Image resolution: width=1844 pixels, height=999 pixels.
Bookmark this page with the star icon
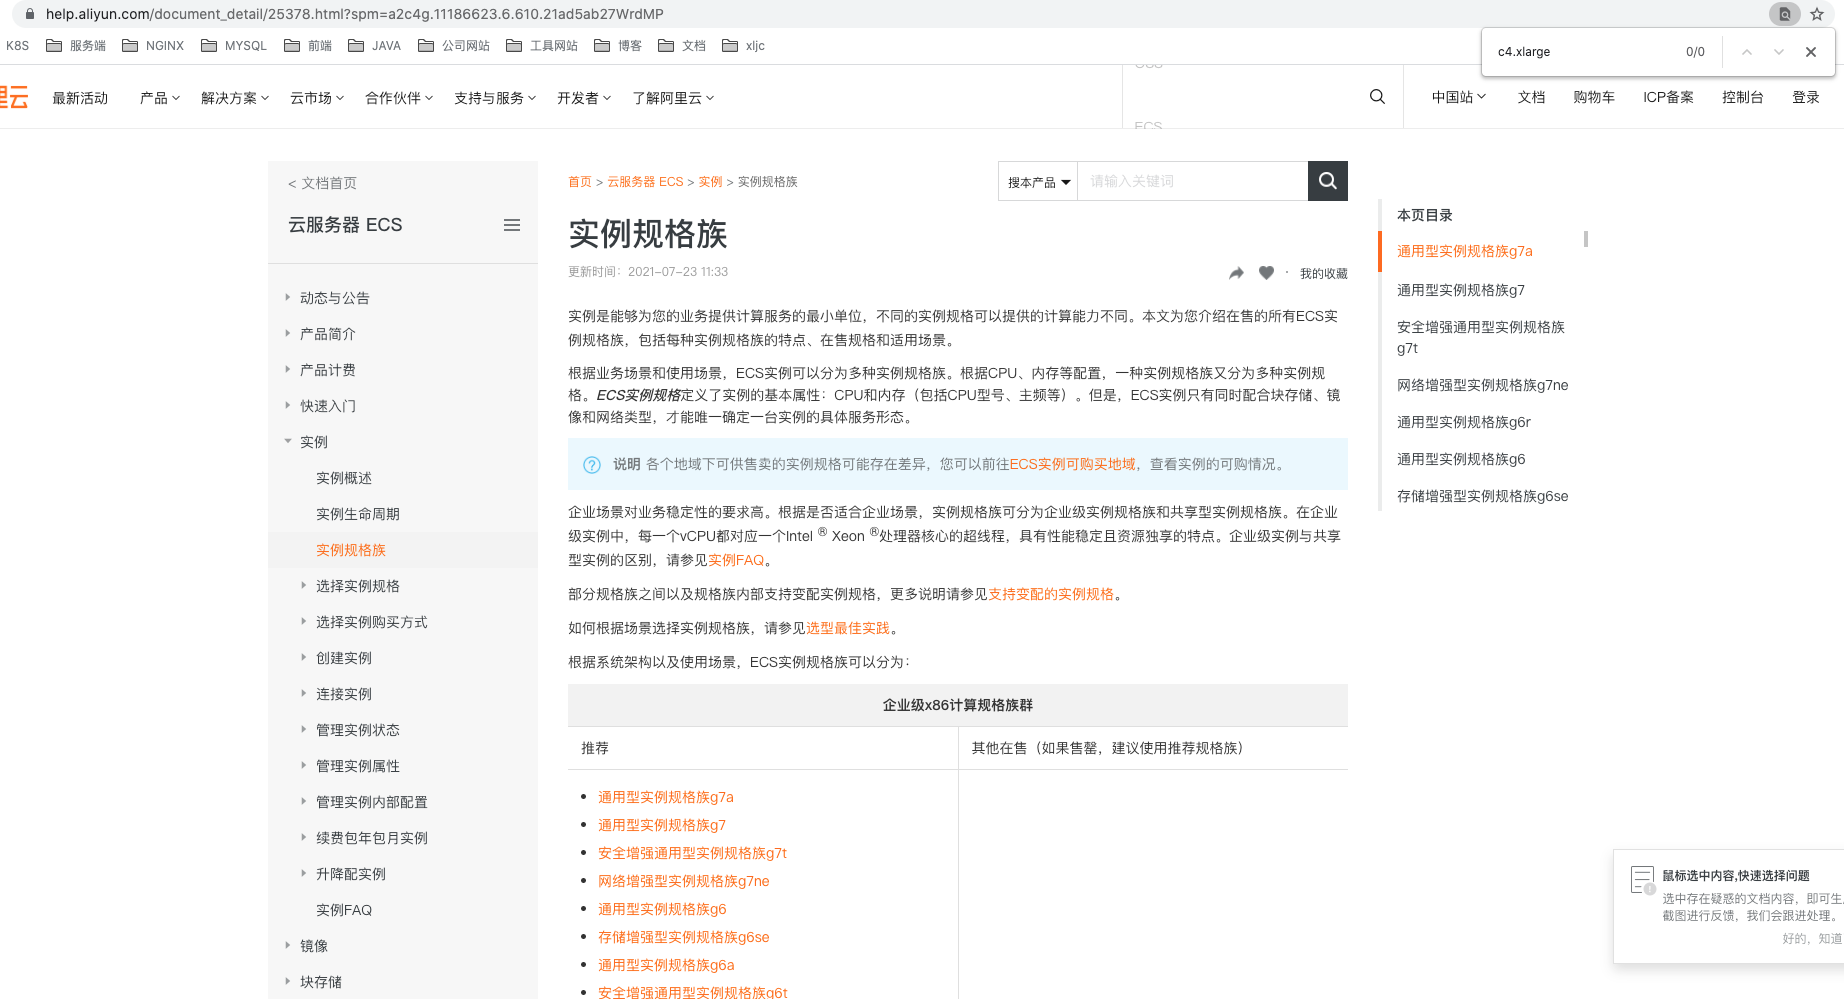click(x=1817, y=14)
